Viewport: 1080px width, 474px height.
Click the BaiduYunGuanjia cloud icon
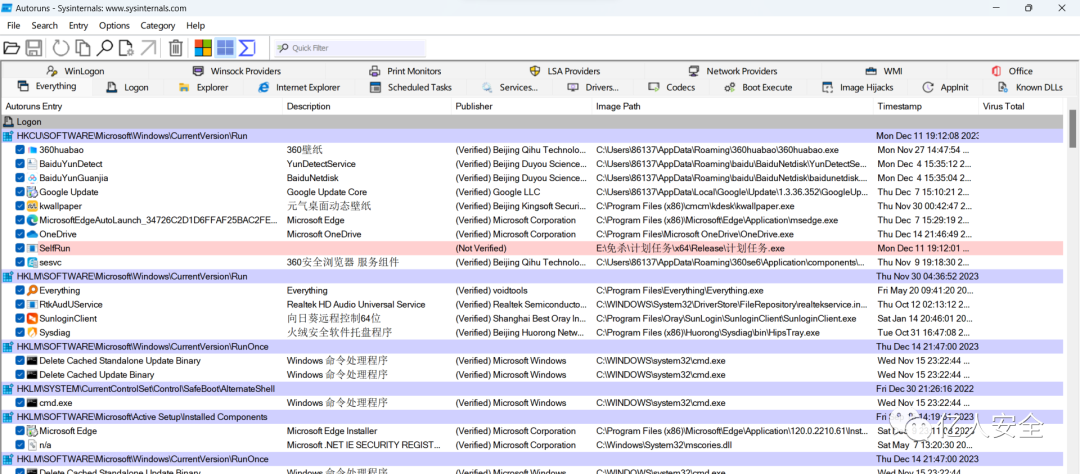[32, 178]
